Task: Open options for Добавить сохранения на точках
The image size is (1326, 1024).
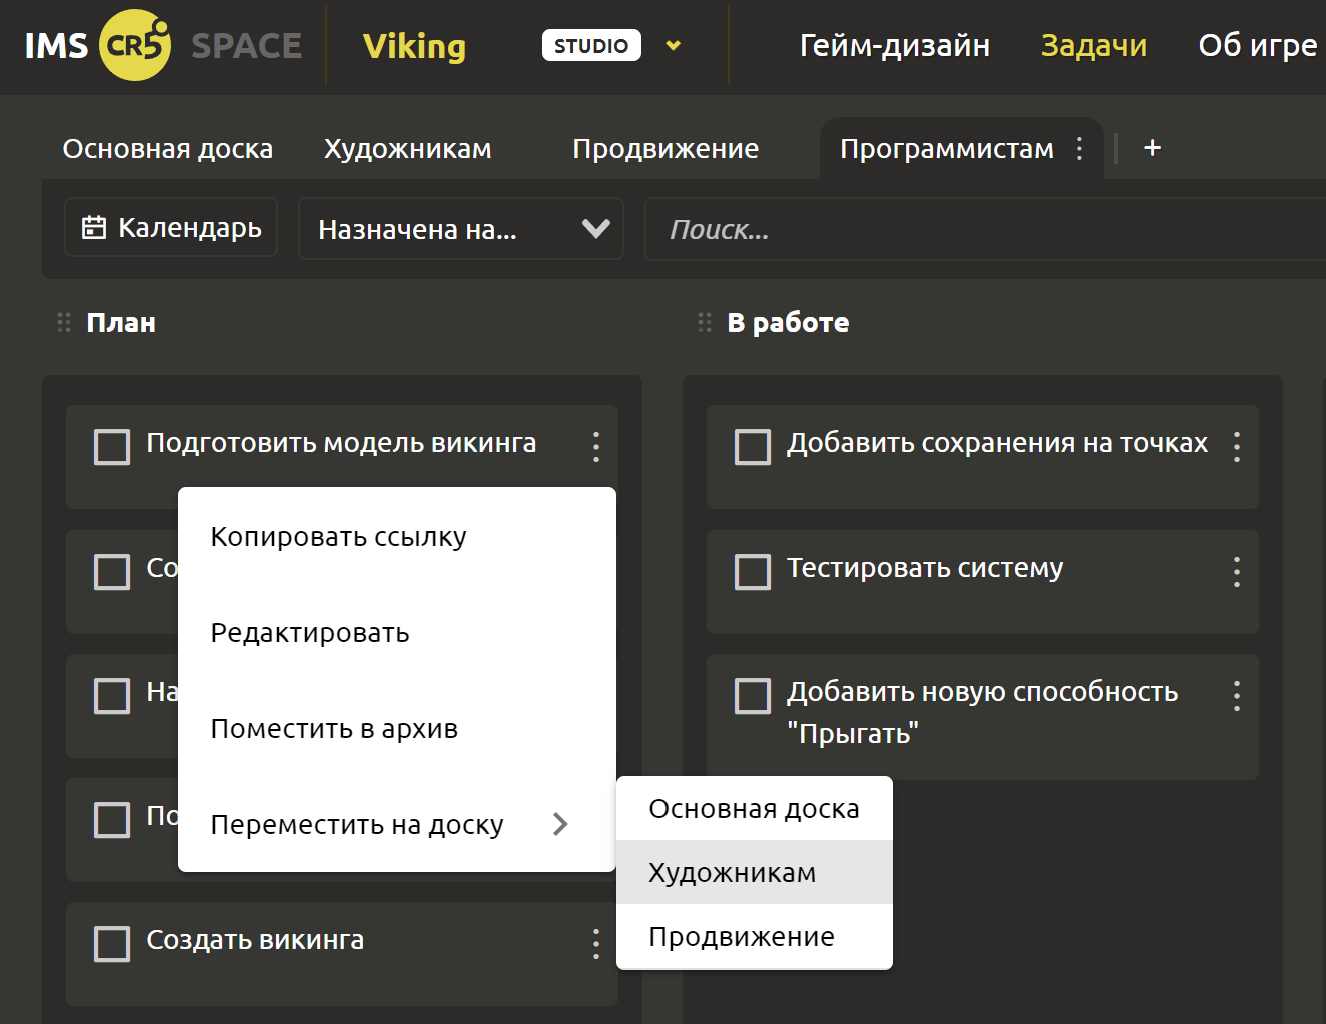Action: (1237, 447)
